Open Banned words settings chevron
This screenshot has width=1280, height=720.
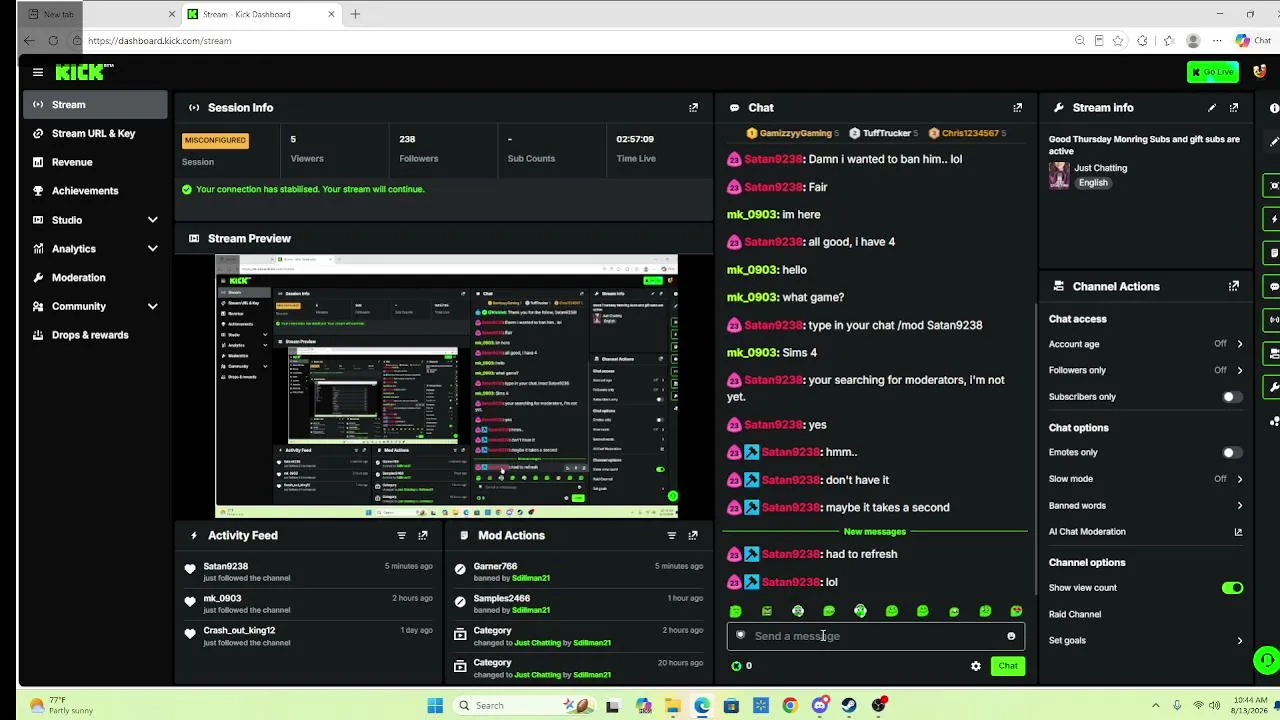(x=1240, y=506)
